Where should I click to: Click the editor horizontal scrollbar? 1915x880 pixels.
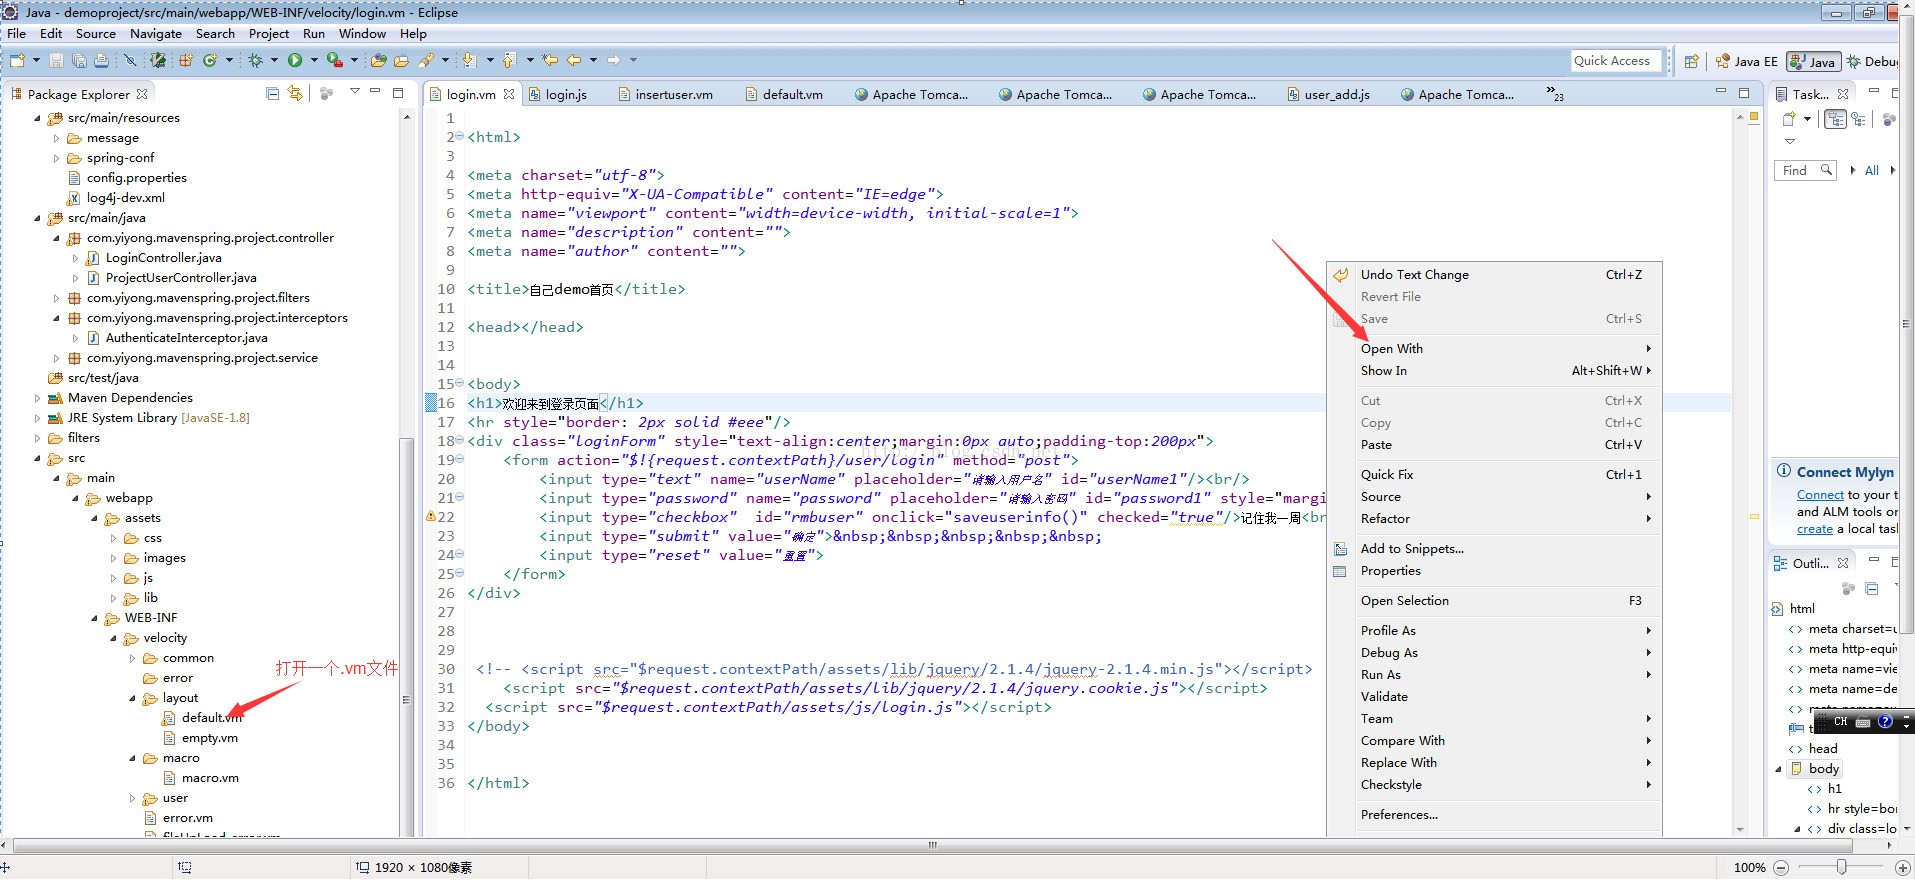pos(932,845)
